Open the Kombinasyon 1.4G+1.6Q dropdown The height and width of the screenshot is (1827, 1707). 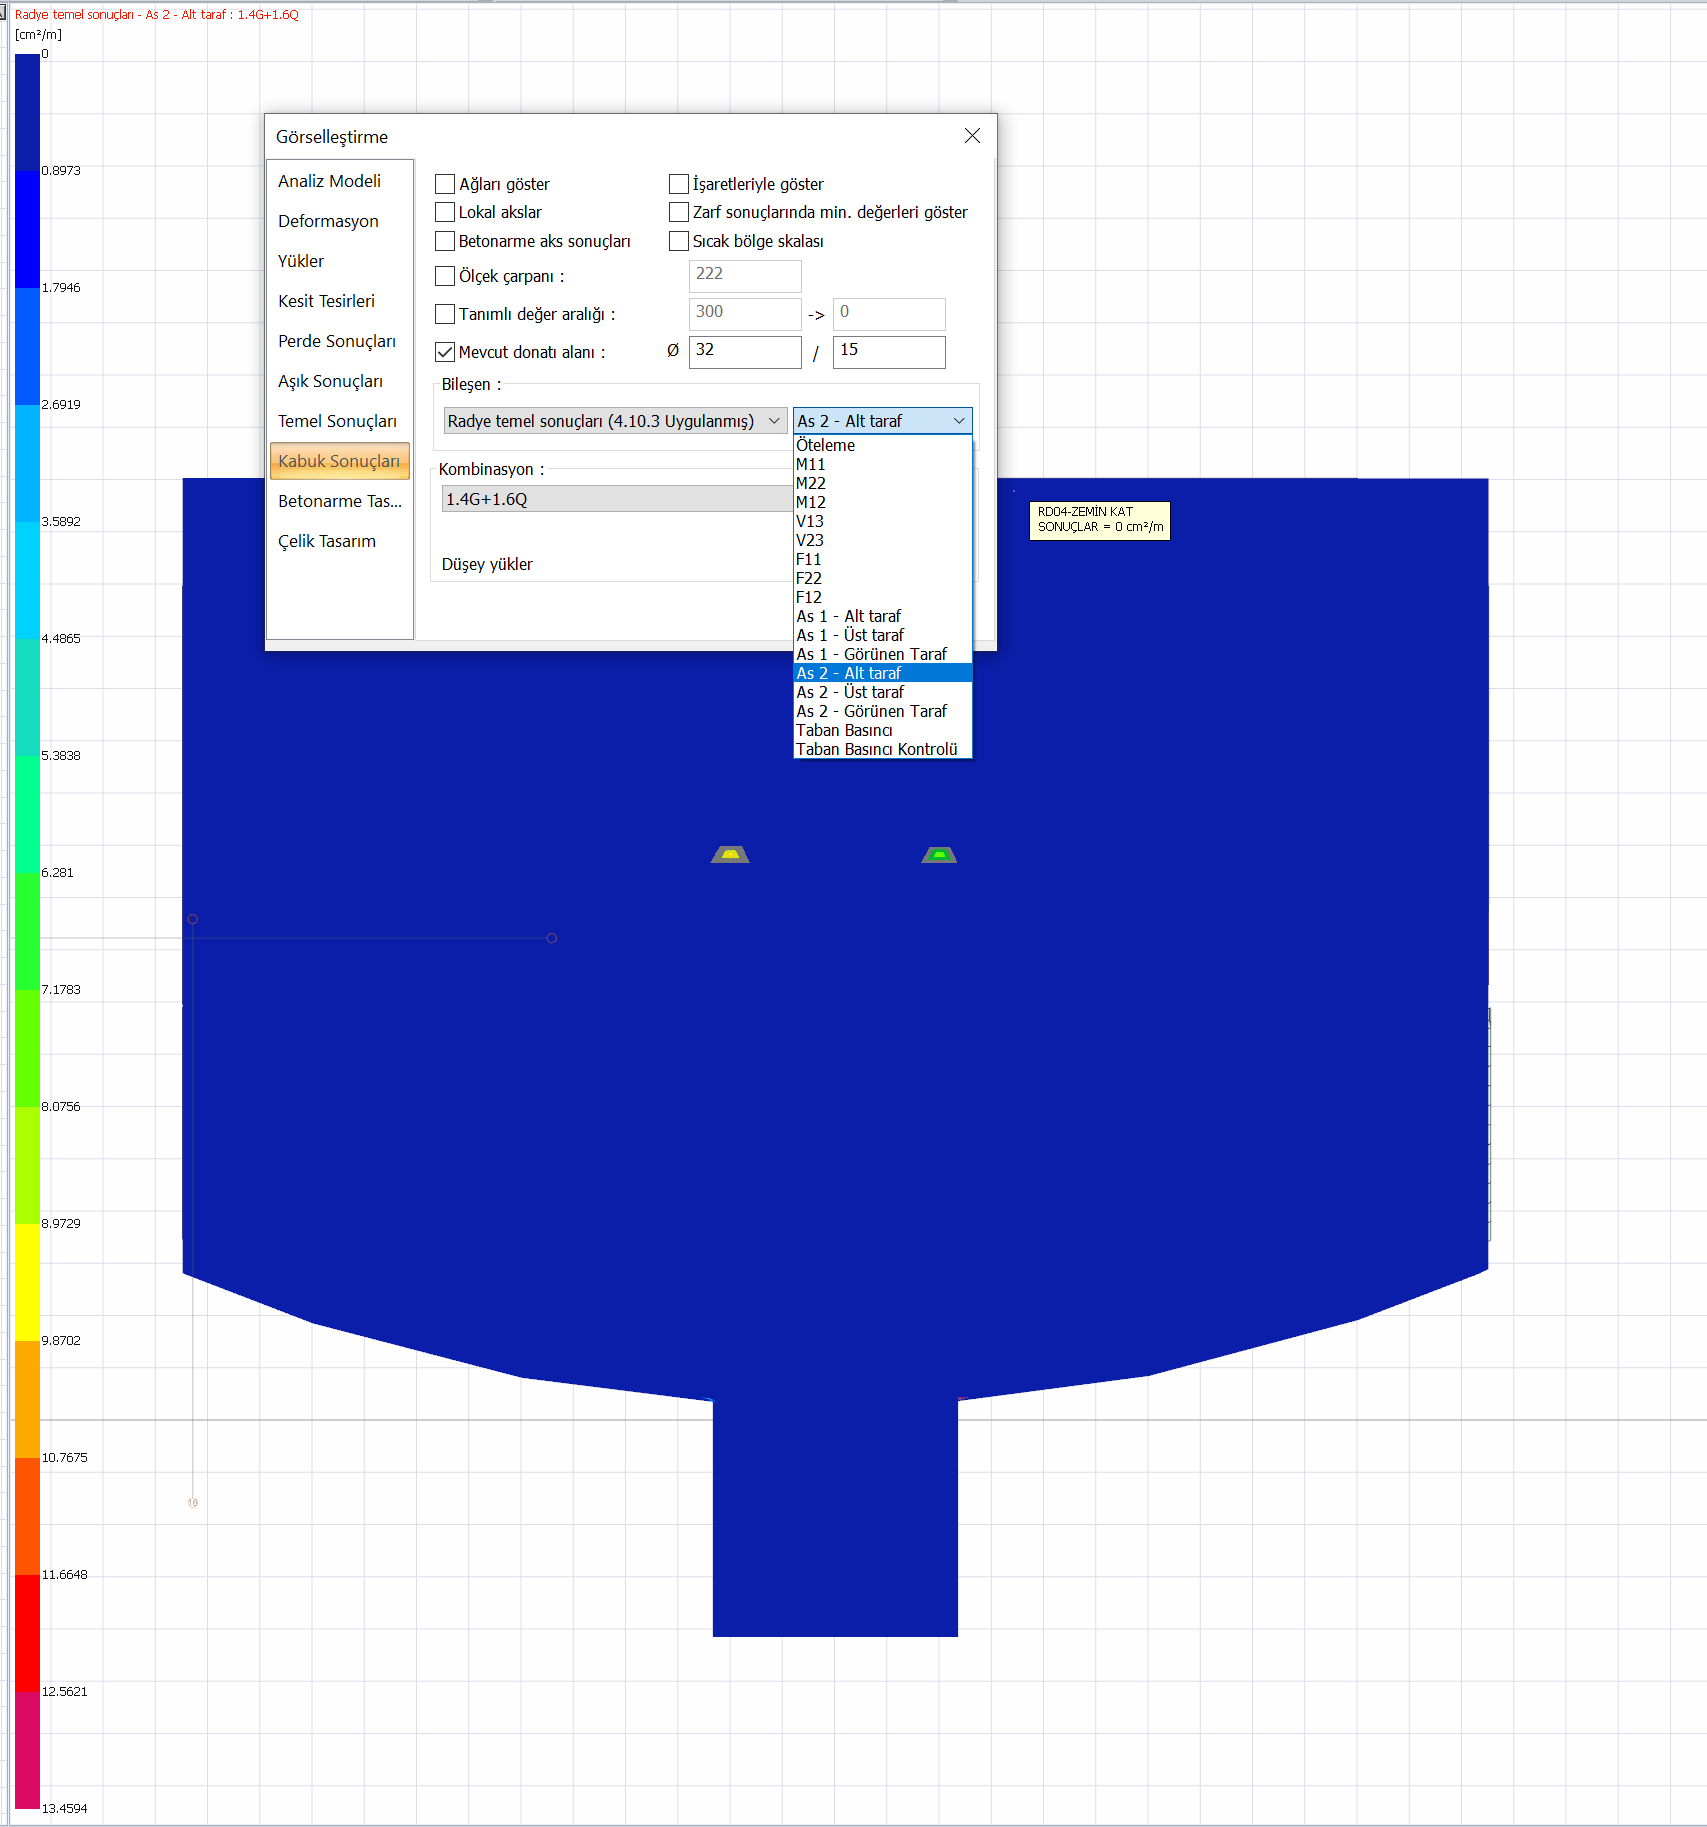[x=617, y=499]
